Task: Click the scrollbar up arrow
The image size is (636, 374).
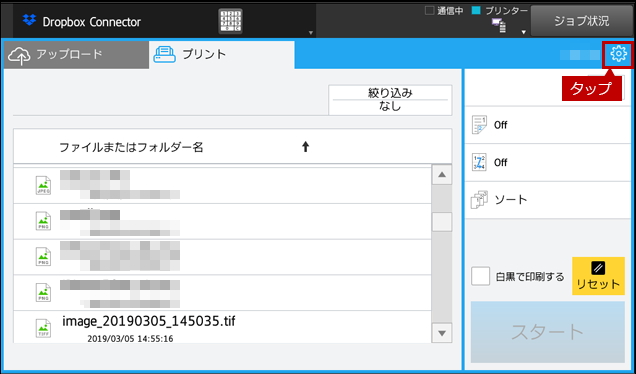Action: (x=442, y=175)
